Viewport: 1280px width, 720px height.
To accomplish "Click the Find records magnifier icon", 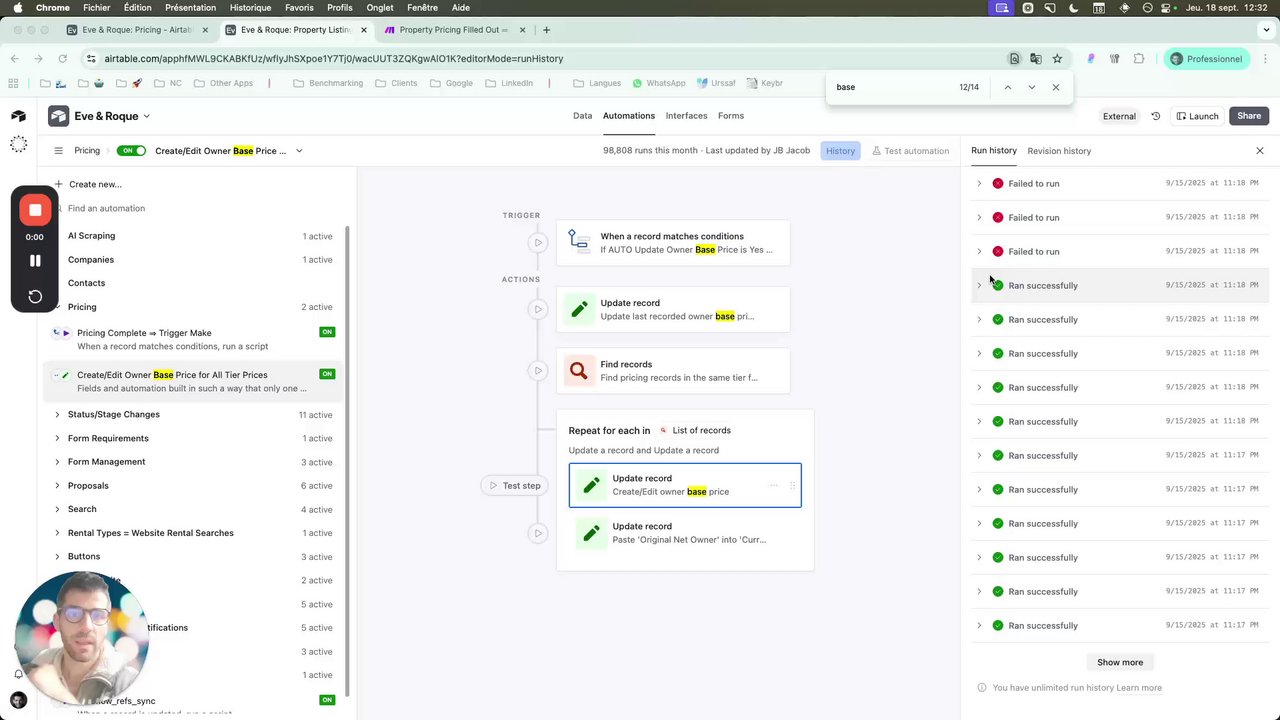I will click(x=579, y=371).
